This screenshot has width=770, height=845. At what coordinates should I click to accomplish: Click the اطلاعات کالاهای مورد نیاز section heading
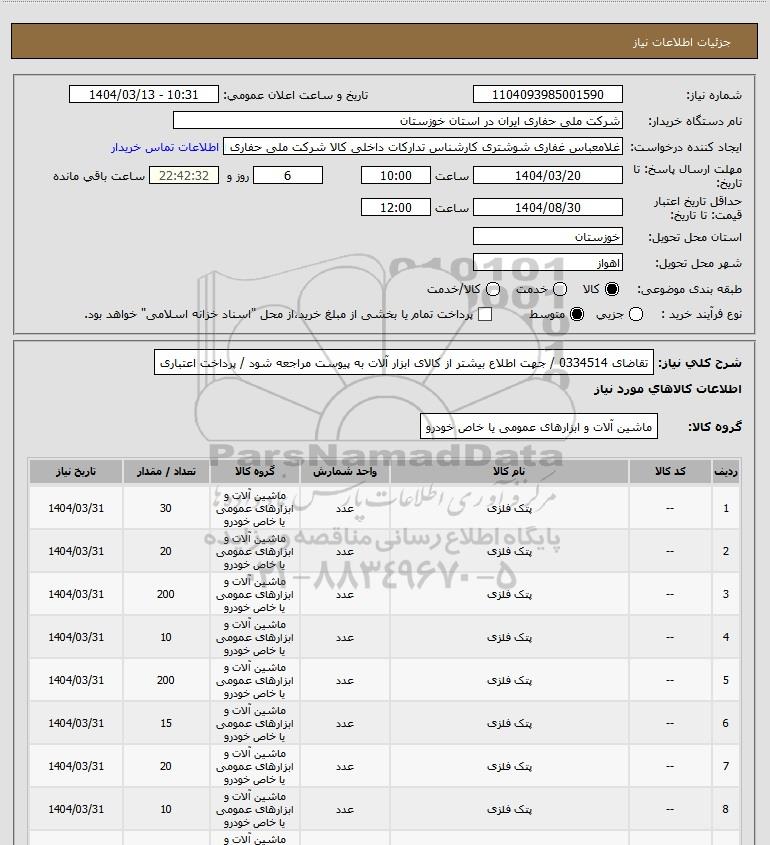tap(668, 389)
